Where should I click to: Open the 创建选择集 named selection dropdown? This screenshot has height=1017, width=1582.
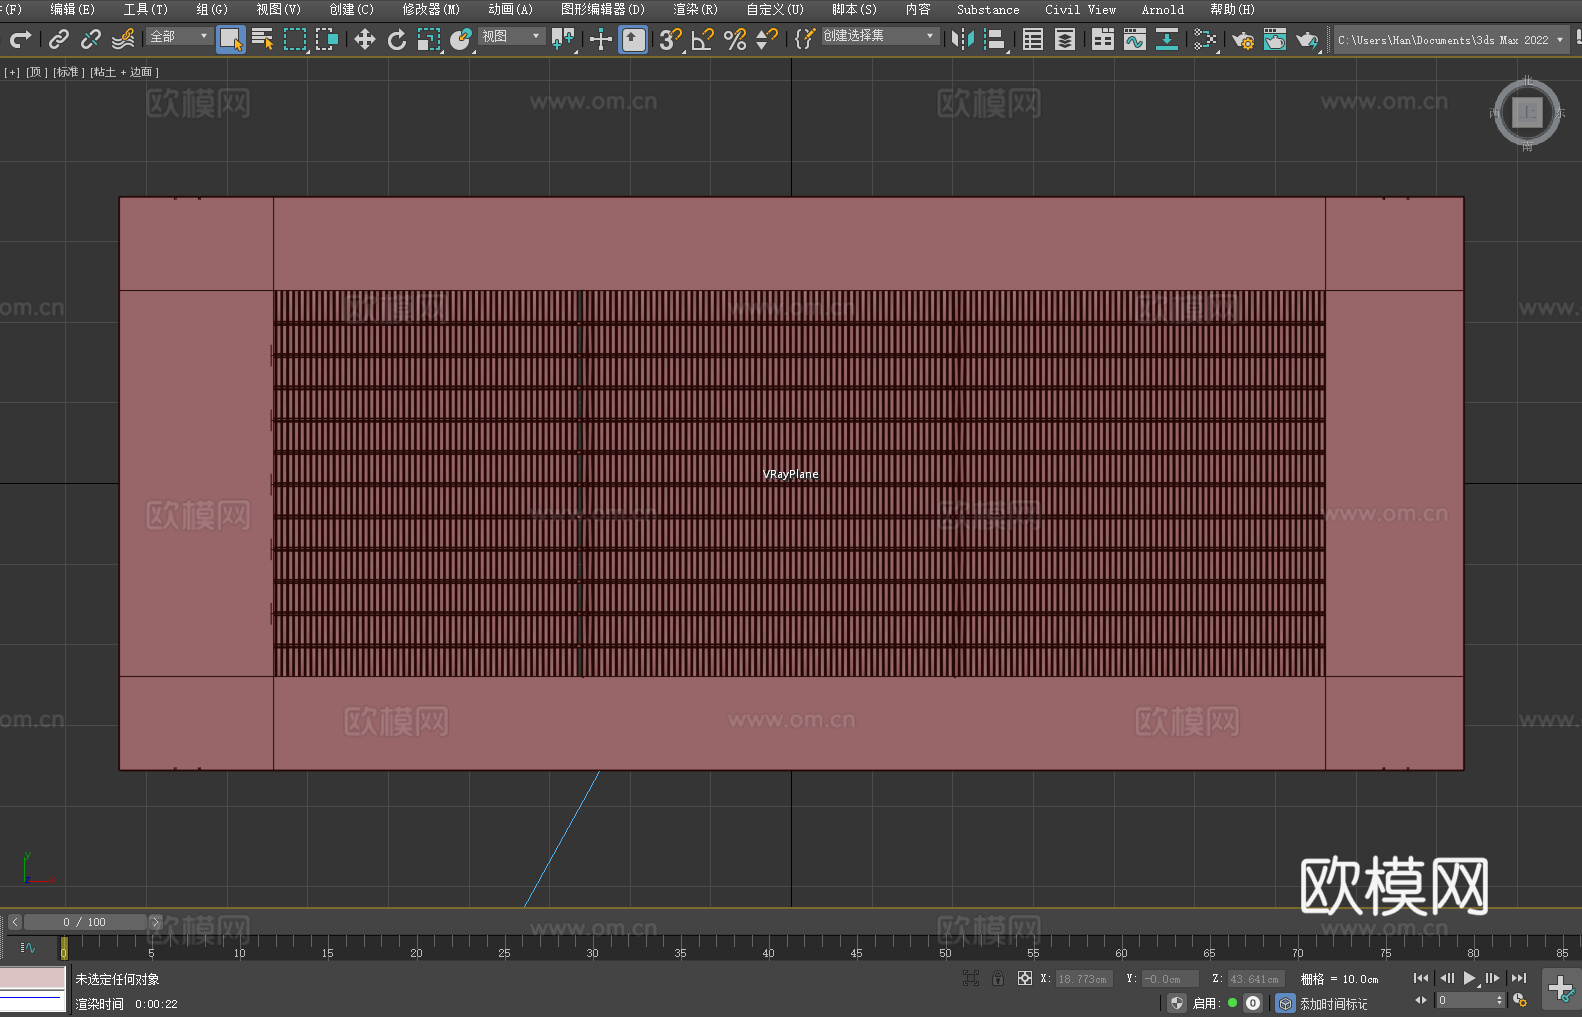pos(880,36)
